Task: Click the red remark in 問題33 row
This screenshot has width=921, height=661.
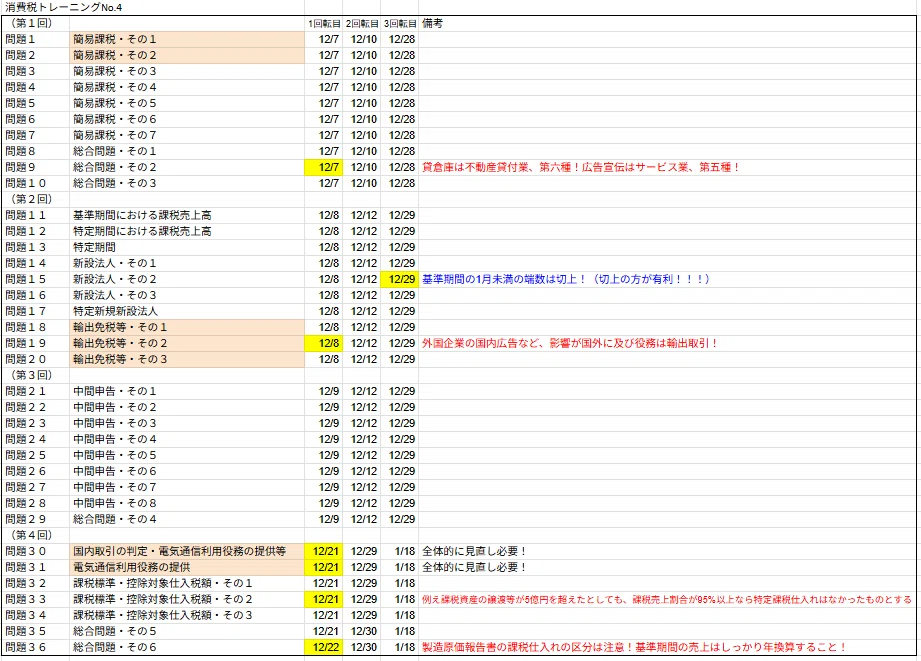Action: [x=667, y=599]
